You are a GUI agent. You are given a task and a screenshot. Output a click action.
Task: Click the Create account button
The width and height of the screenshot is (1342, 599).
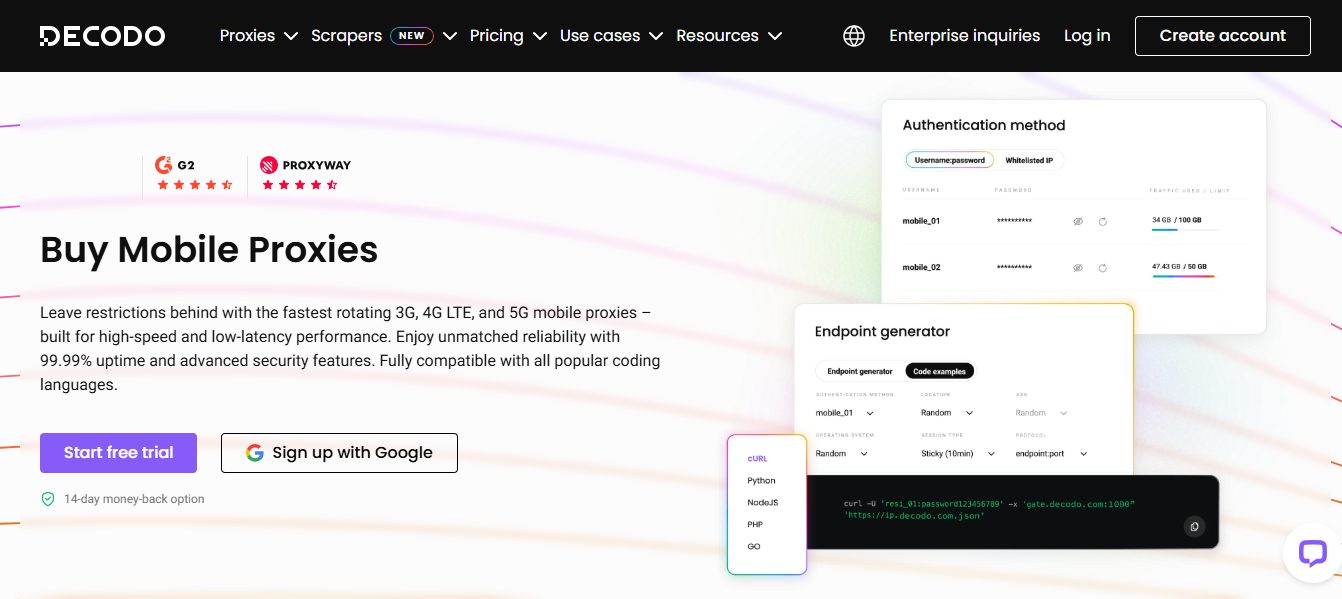coord(1223,36)
